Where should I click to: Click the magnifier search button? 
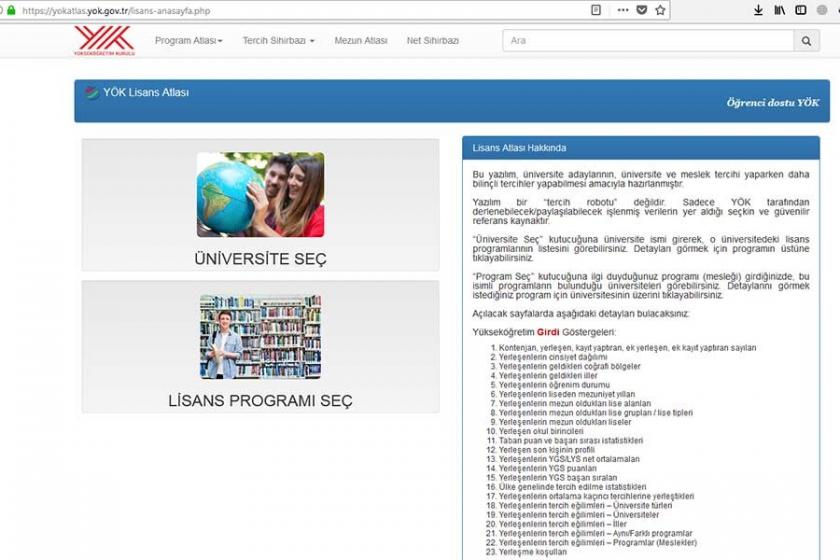(x=806, y=41)
